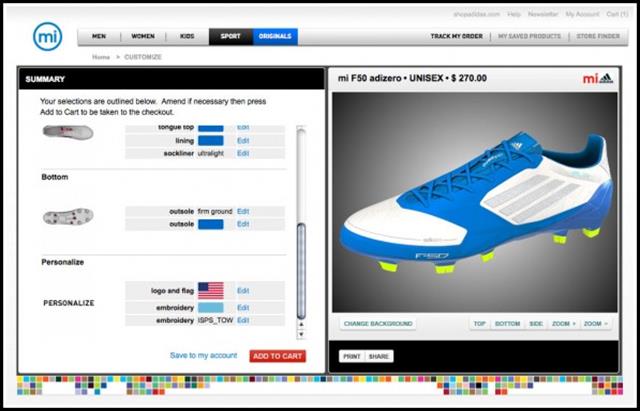The width and height of the screenshot is (640, 411).
Task: Click Save to my account
Action: point(203,355)
